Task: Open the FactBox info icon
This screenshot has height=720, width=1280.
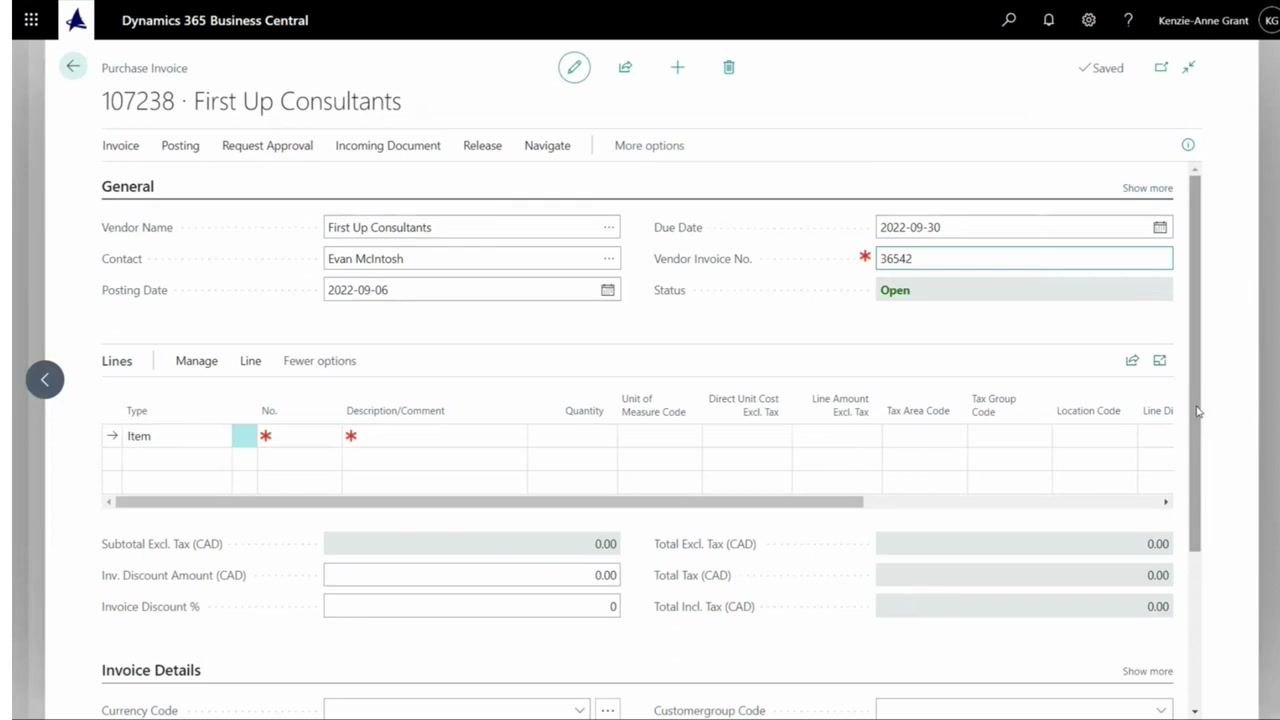Action: coord(1188,145)
